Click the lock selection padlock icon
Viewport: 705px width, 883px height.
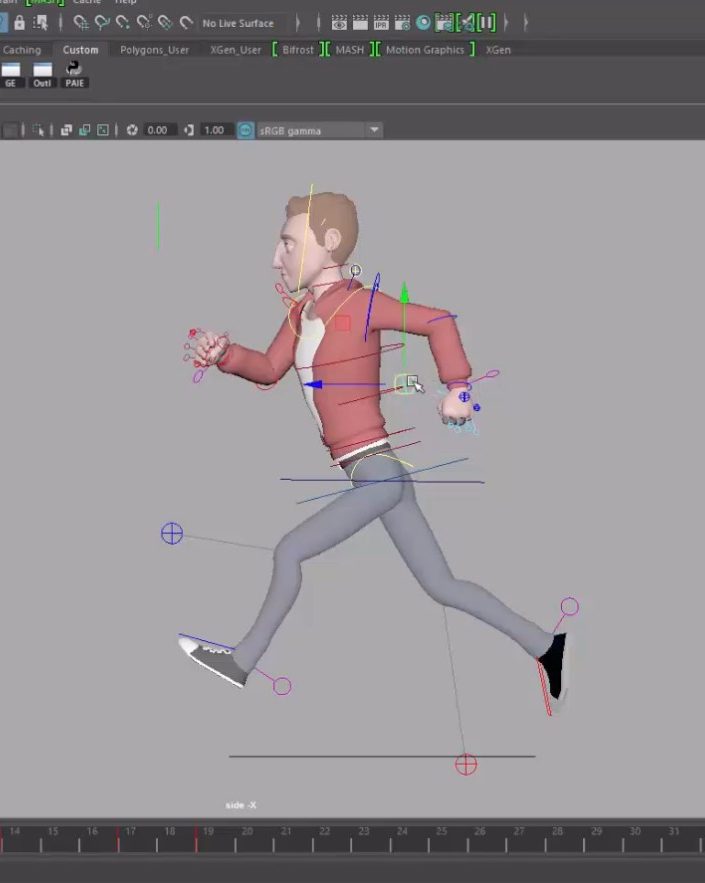[x=19, y=23]
